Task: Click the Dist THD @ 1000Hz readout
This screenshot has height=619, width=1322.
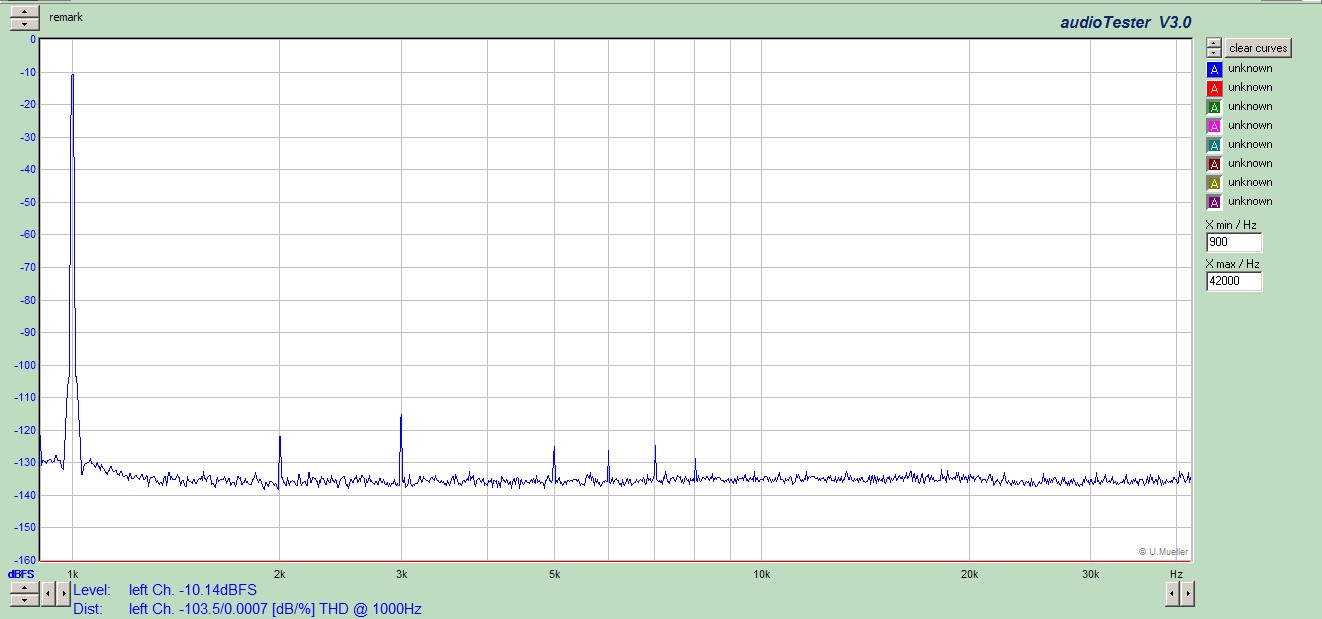Action: point(247,608)
